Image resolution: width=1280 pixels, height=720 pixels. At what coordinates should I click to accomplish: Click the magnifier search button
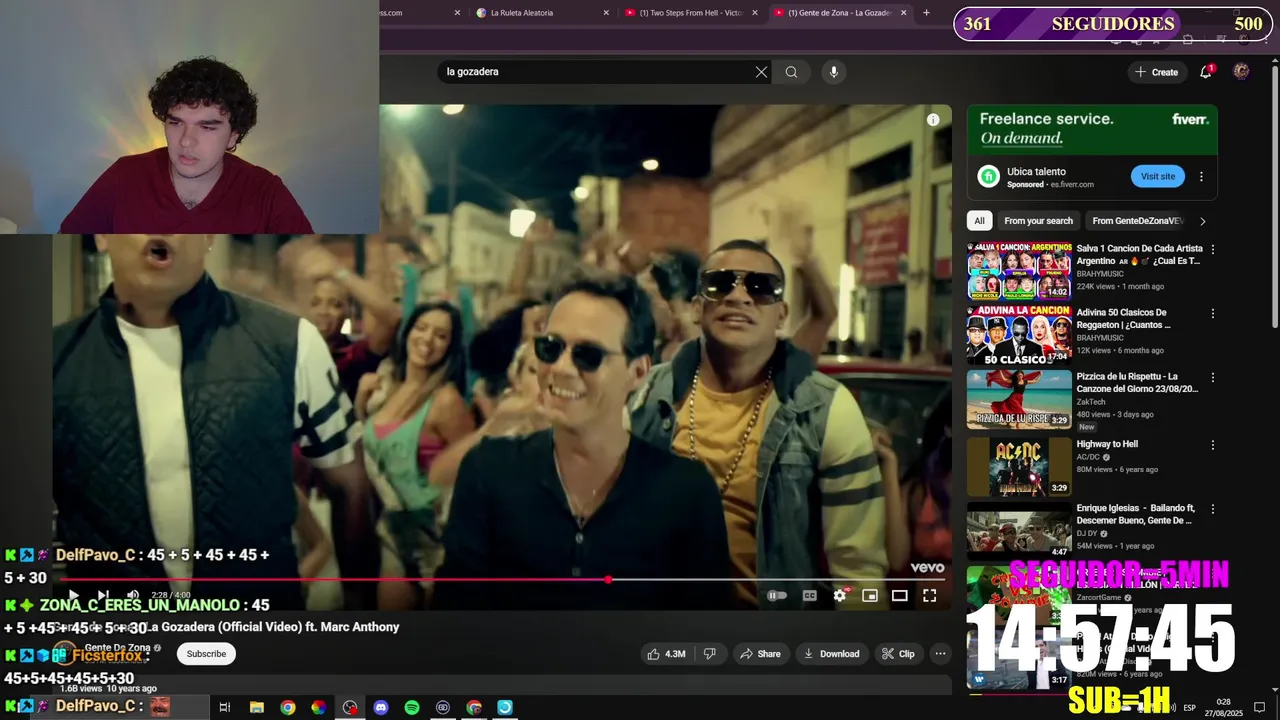pos(791,72)
